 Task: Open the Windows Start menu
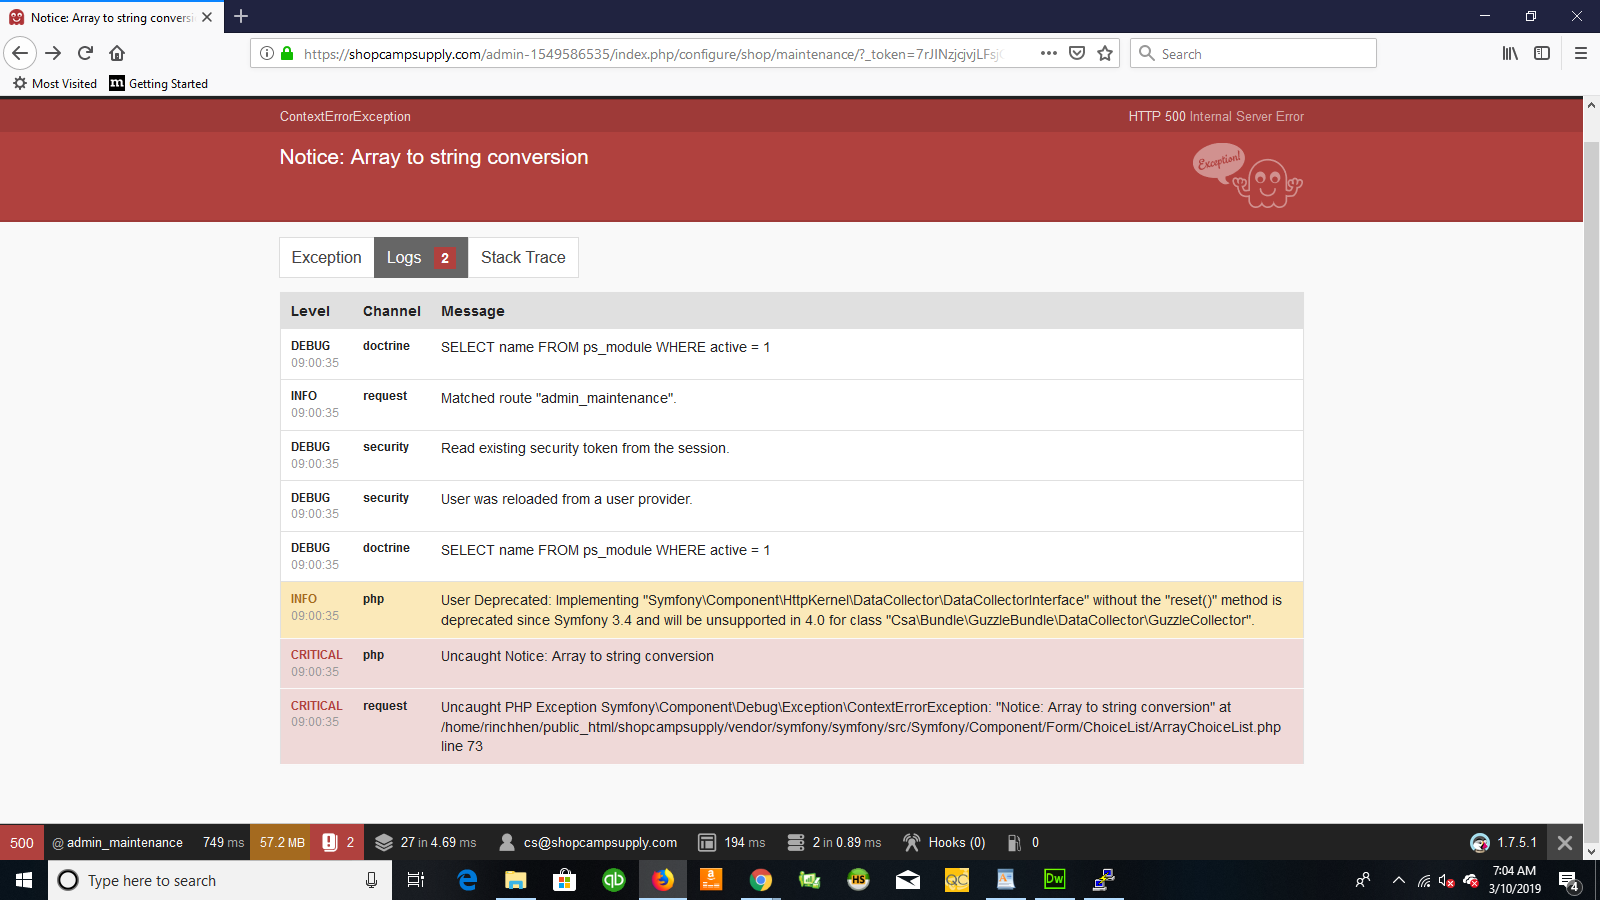[x=24, y=880]
